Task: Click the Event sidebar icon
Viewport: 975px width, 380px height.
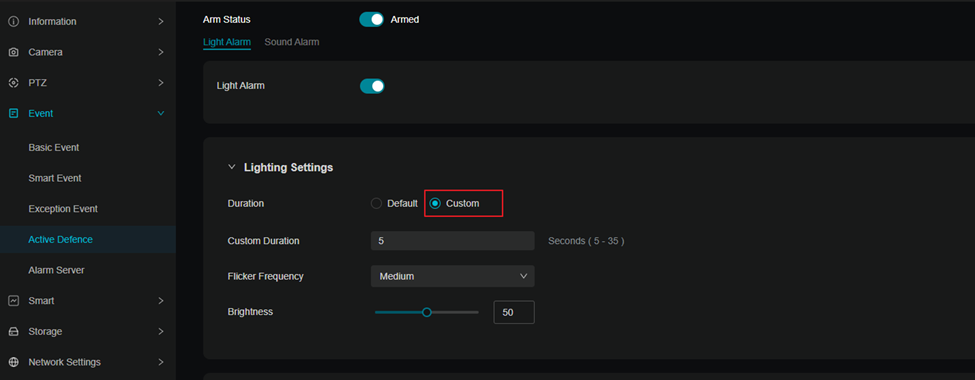Action: tap(13, 113)
